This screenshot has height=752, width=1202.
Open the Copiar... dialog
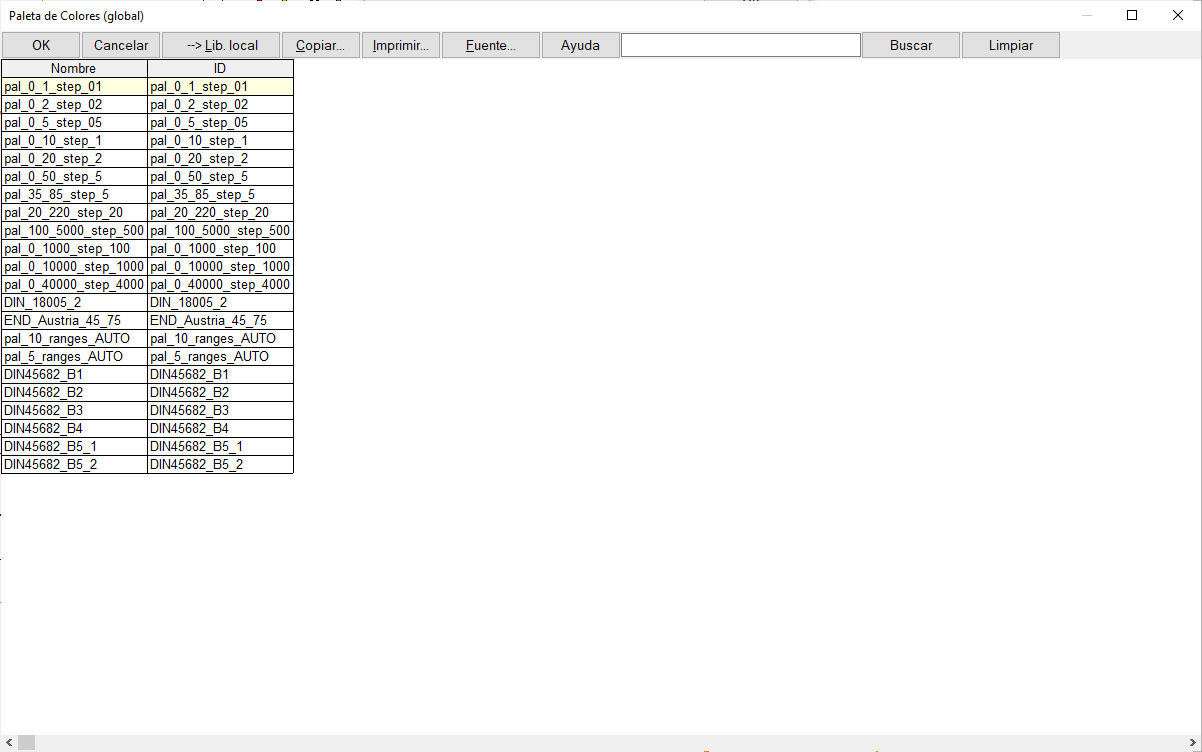click(x=321, y=45)
